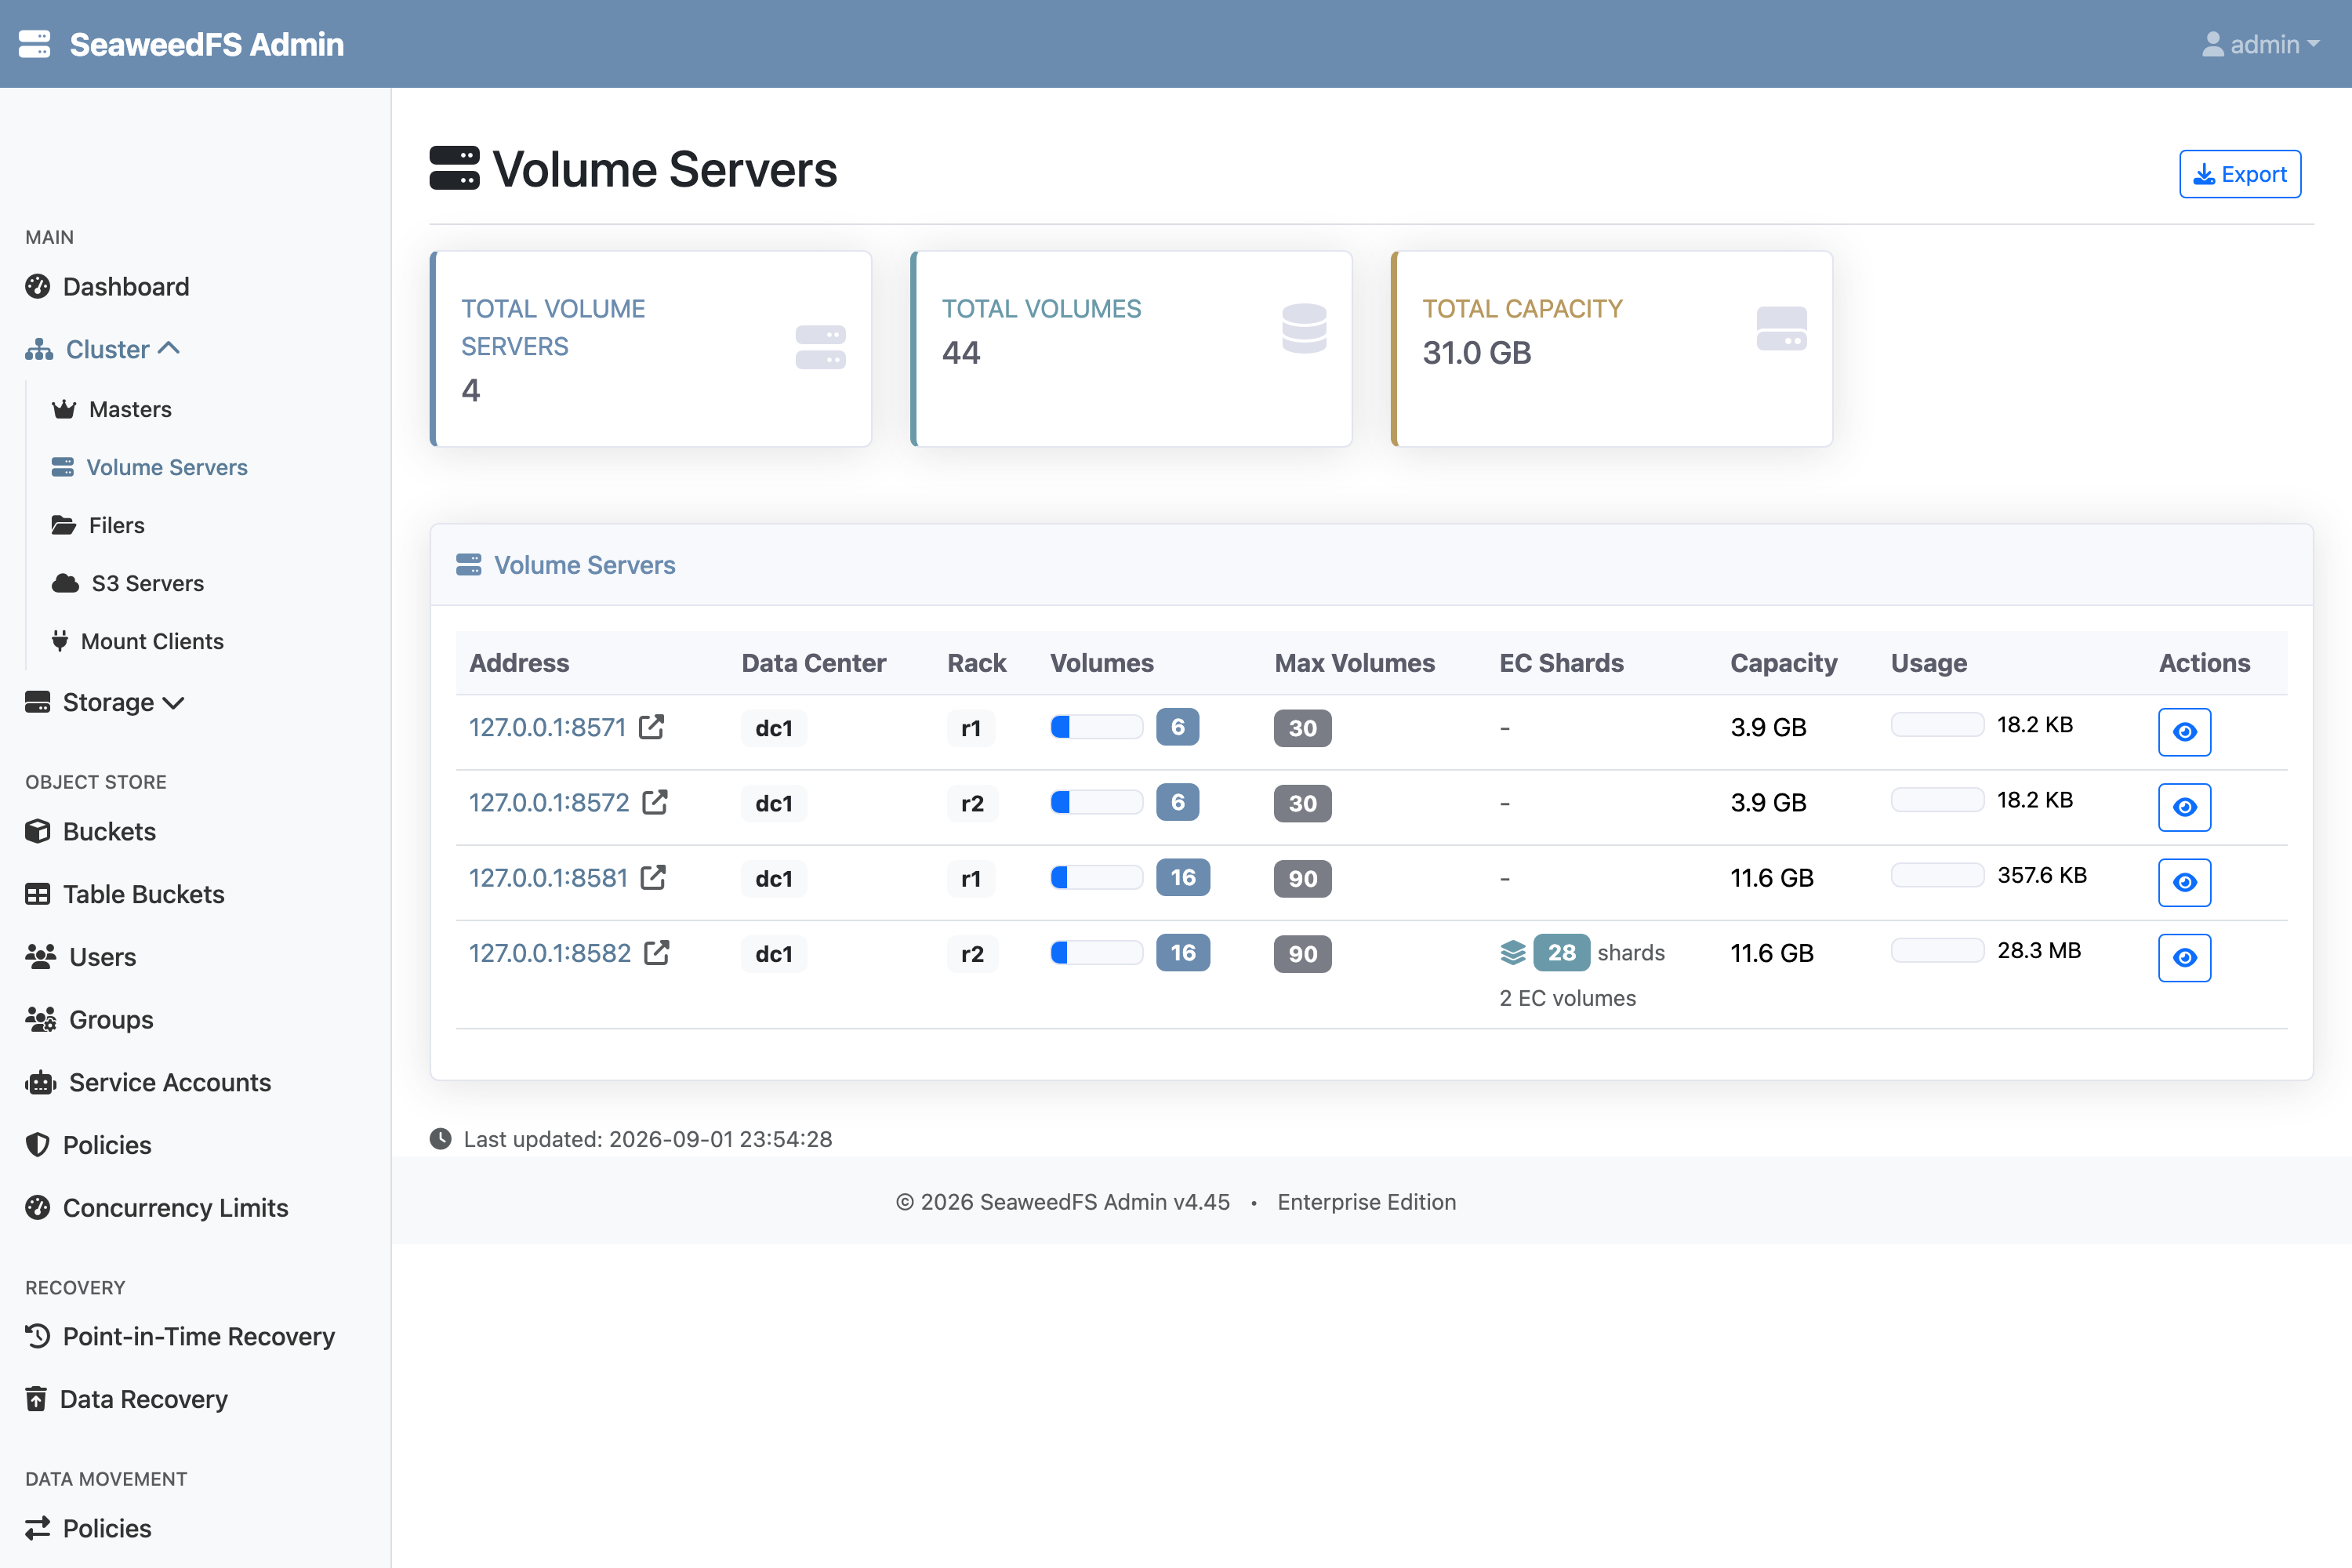Click the Point-in-Time Recovery history icon

tap(38, 1336)
